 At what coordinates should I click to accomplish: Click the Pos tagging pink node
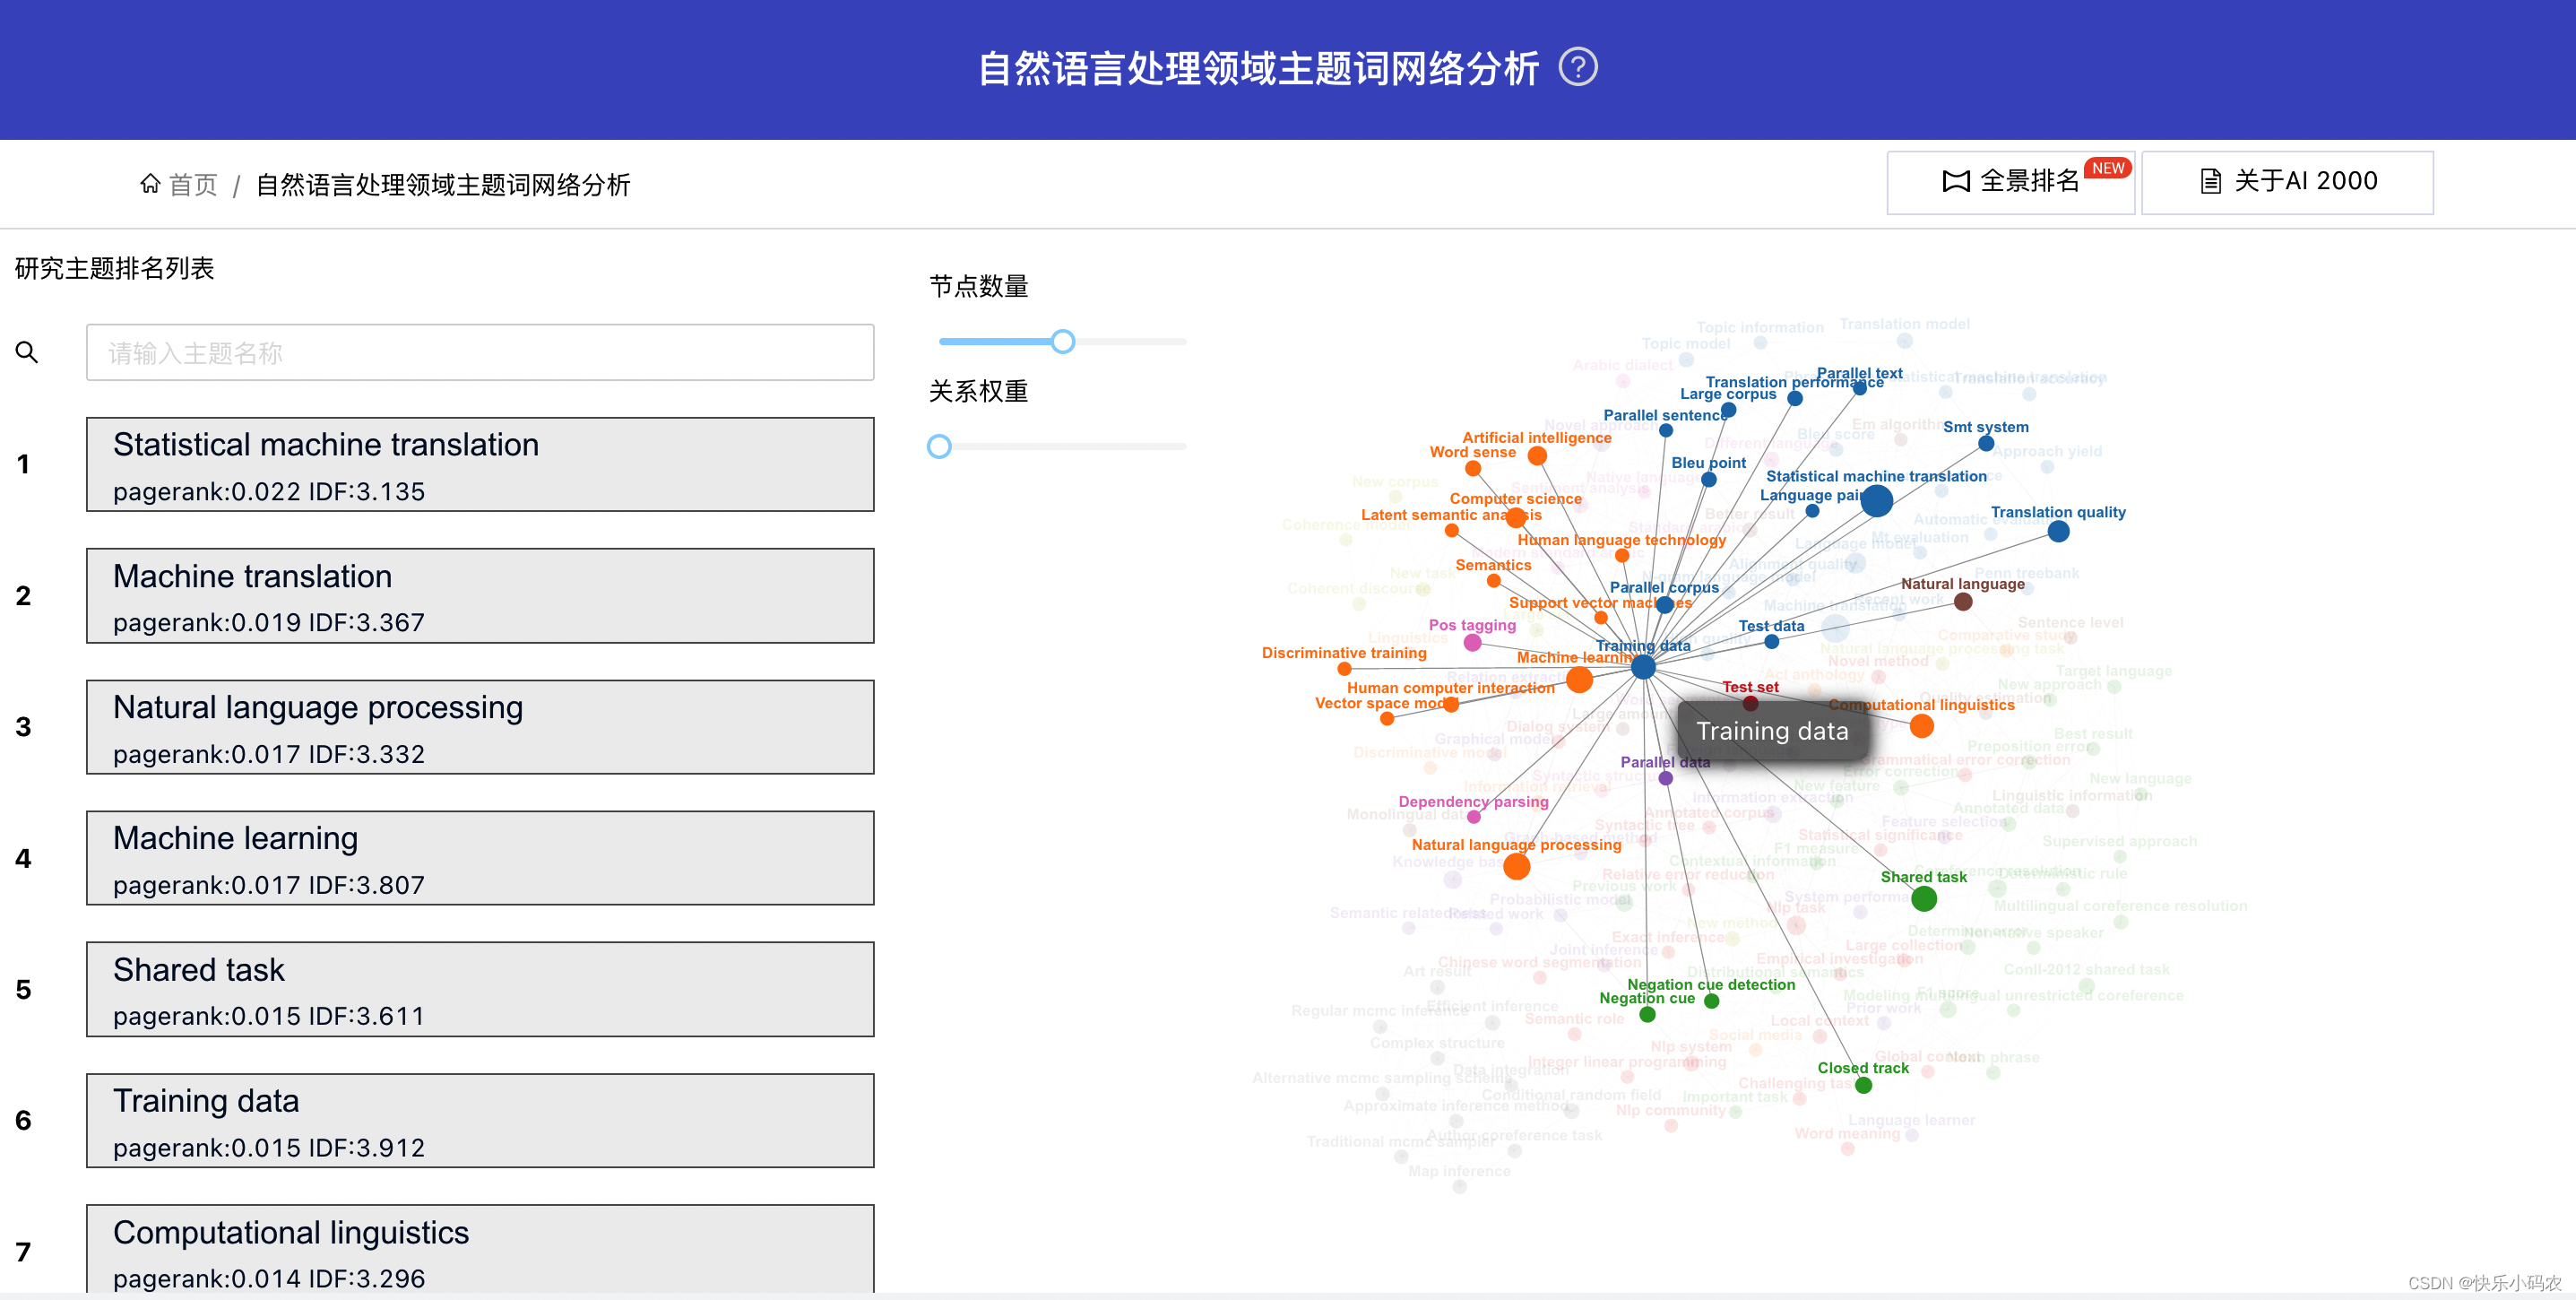[x=1472, y=643]
